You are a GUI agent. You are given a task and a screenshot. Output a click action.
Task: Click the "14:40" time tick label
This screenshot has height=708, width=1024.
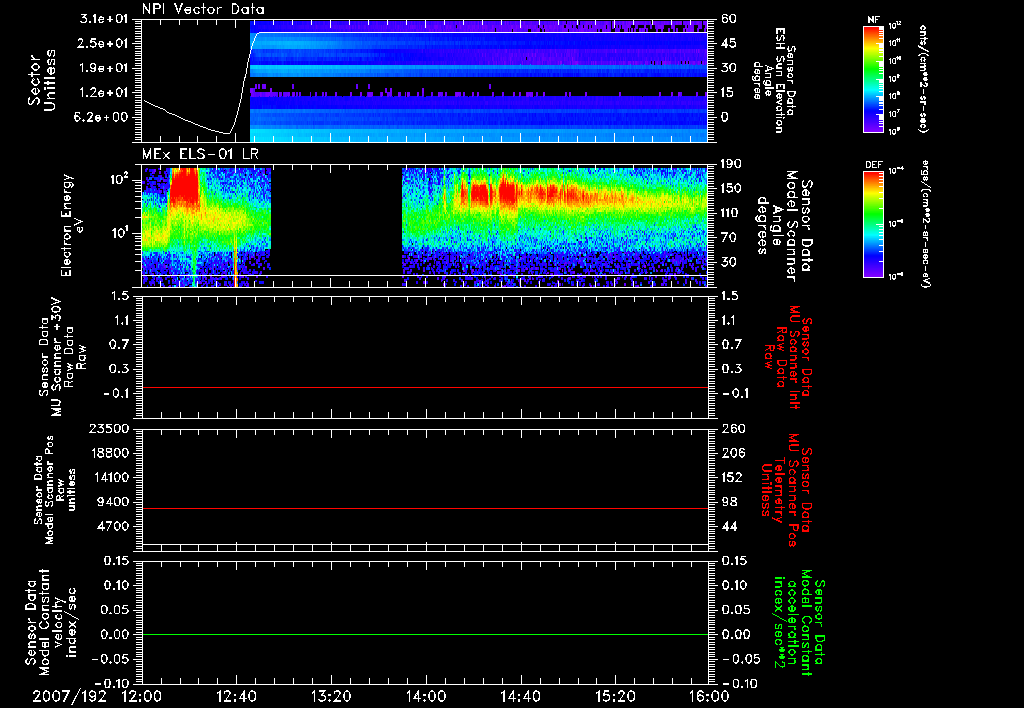[520, 696]
